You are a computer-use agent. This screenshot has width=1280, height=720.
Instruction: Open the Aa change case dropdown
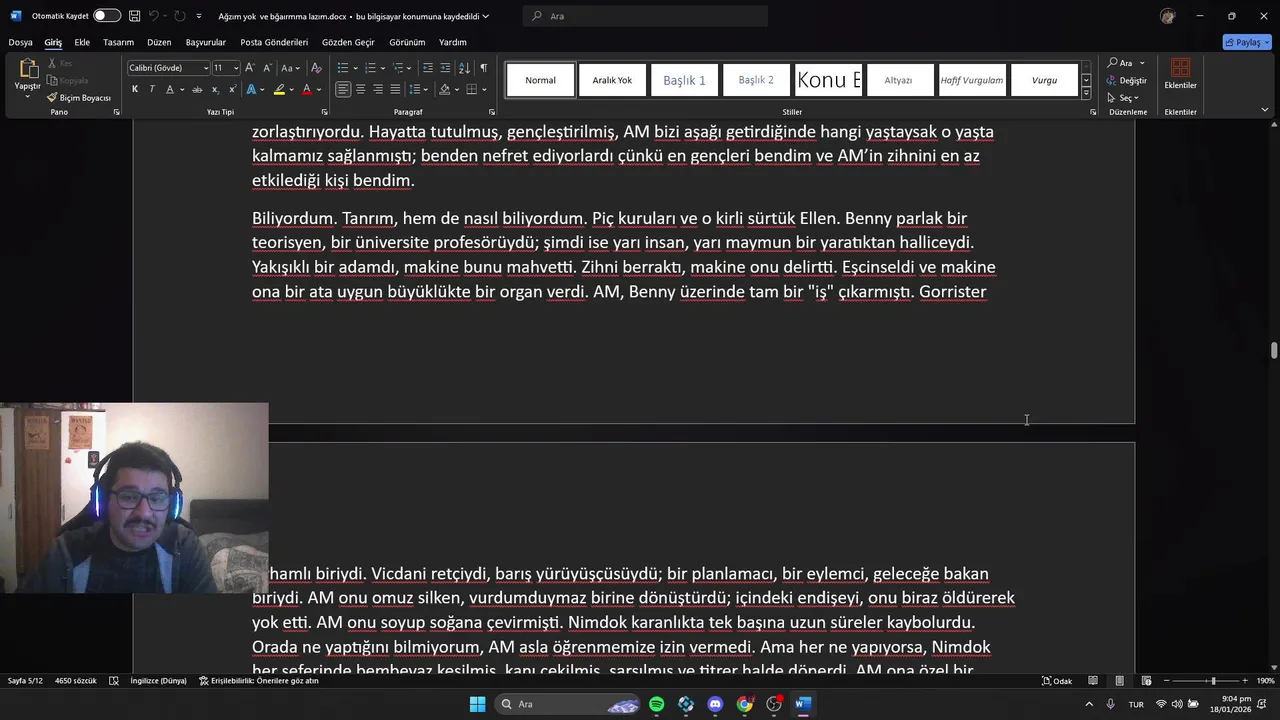290,68
